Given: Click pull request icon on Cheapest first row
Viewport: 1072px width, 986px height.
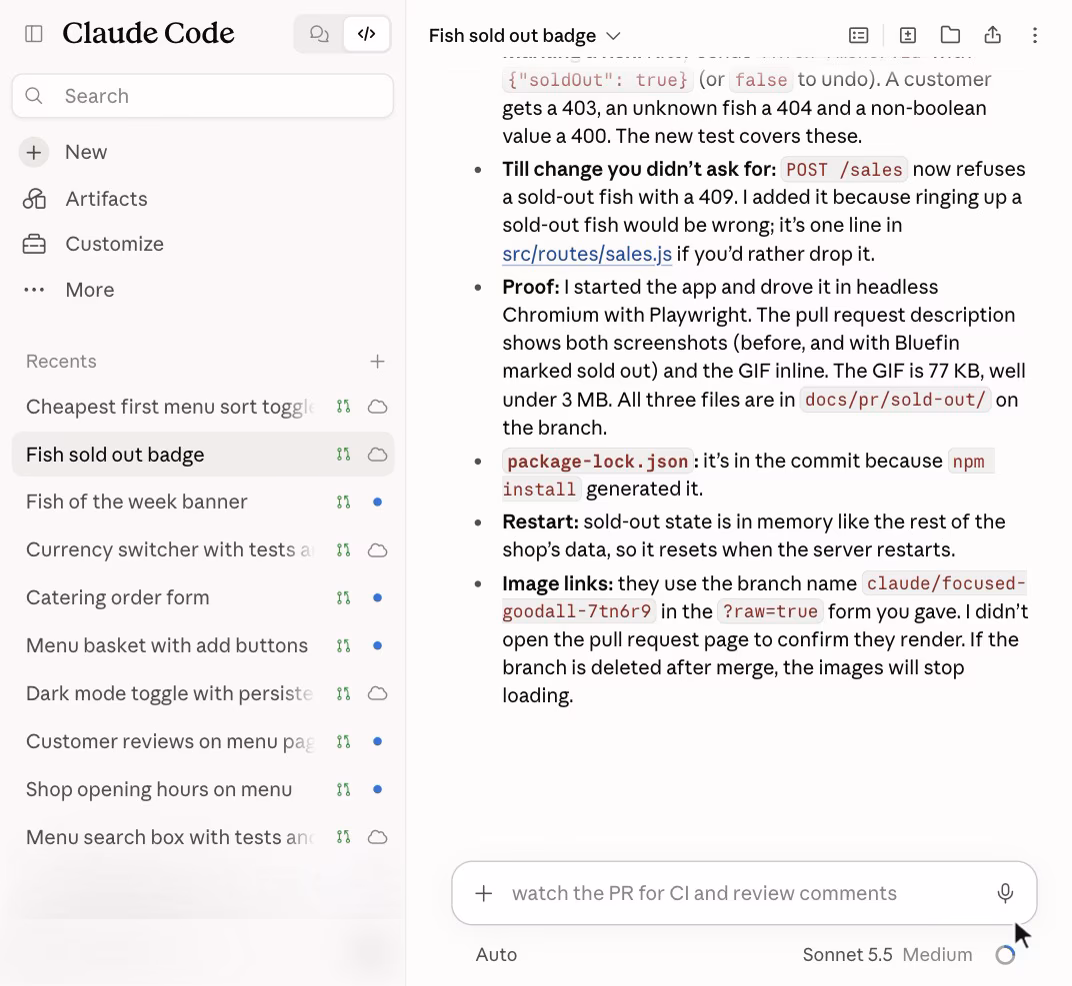Looking at the screenshot, I should click(343, 407).
